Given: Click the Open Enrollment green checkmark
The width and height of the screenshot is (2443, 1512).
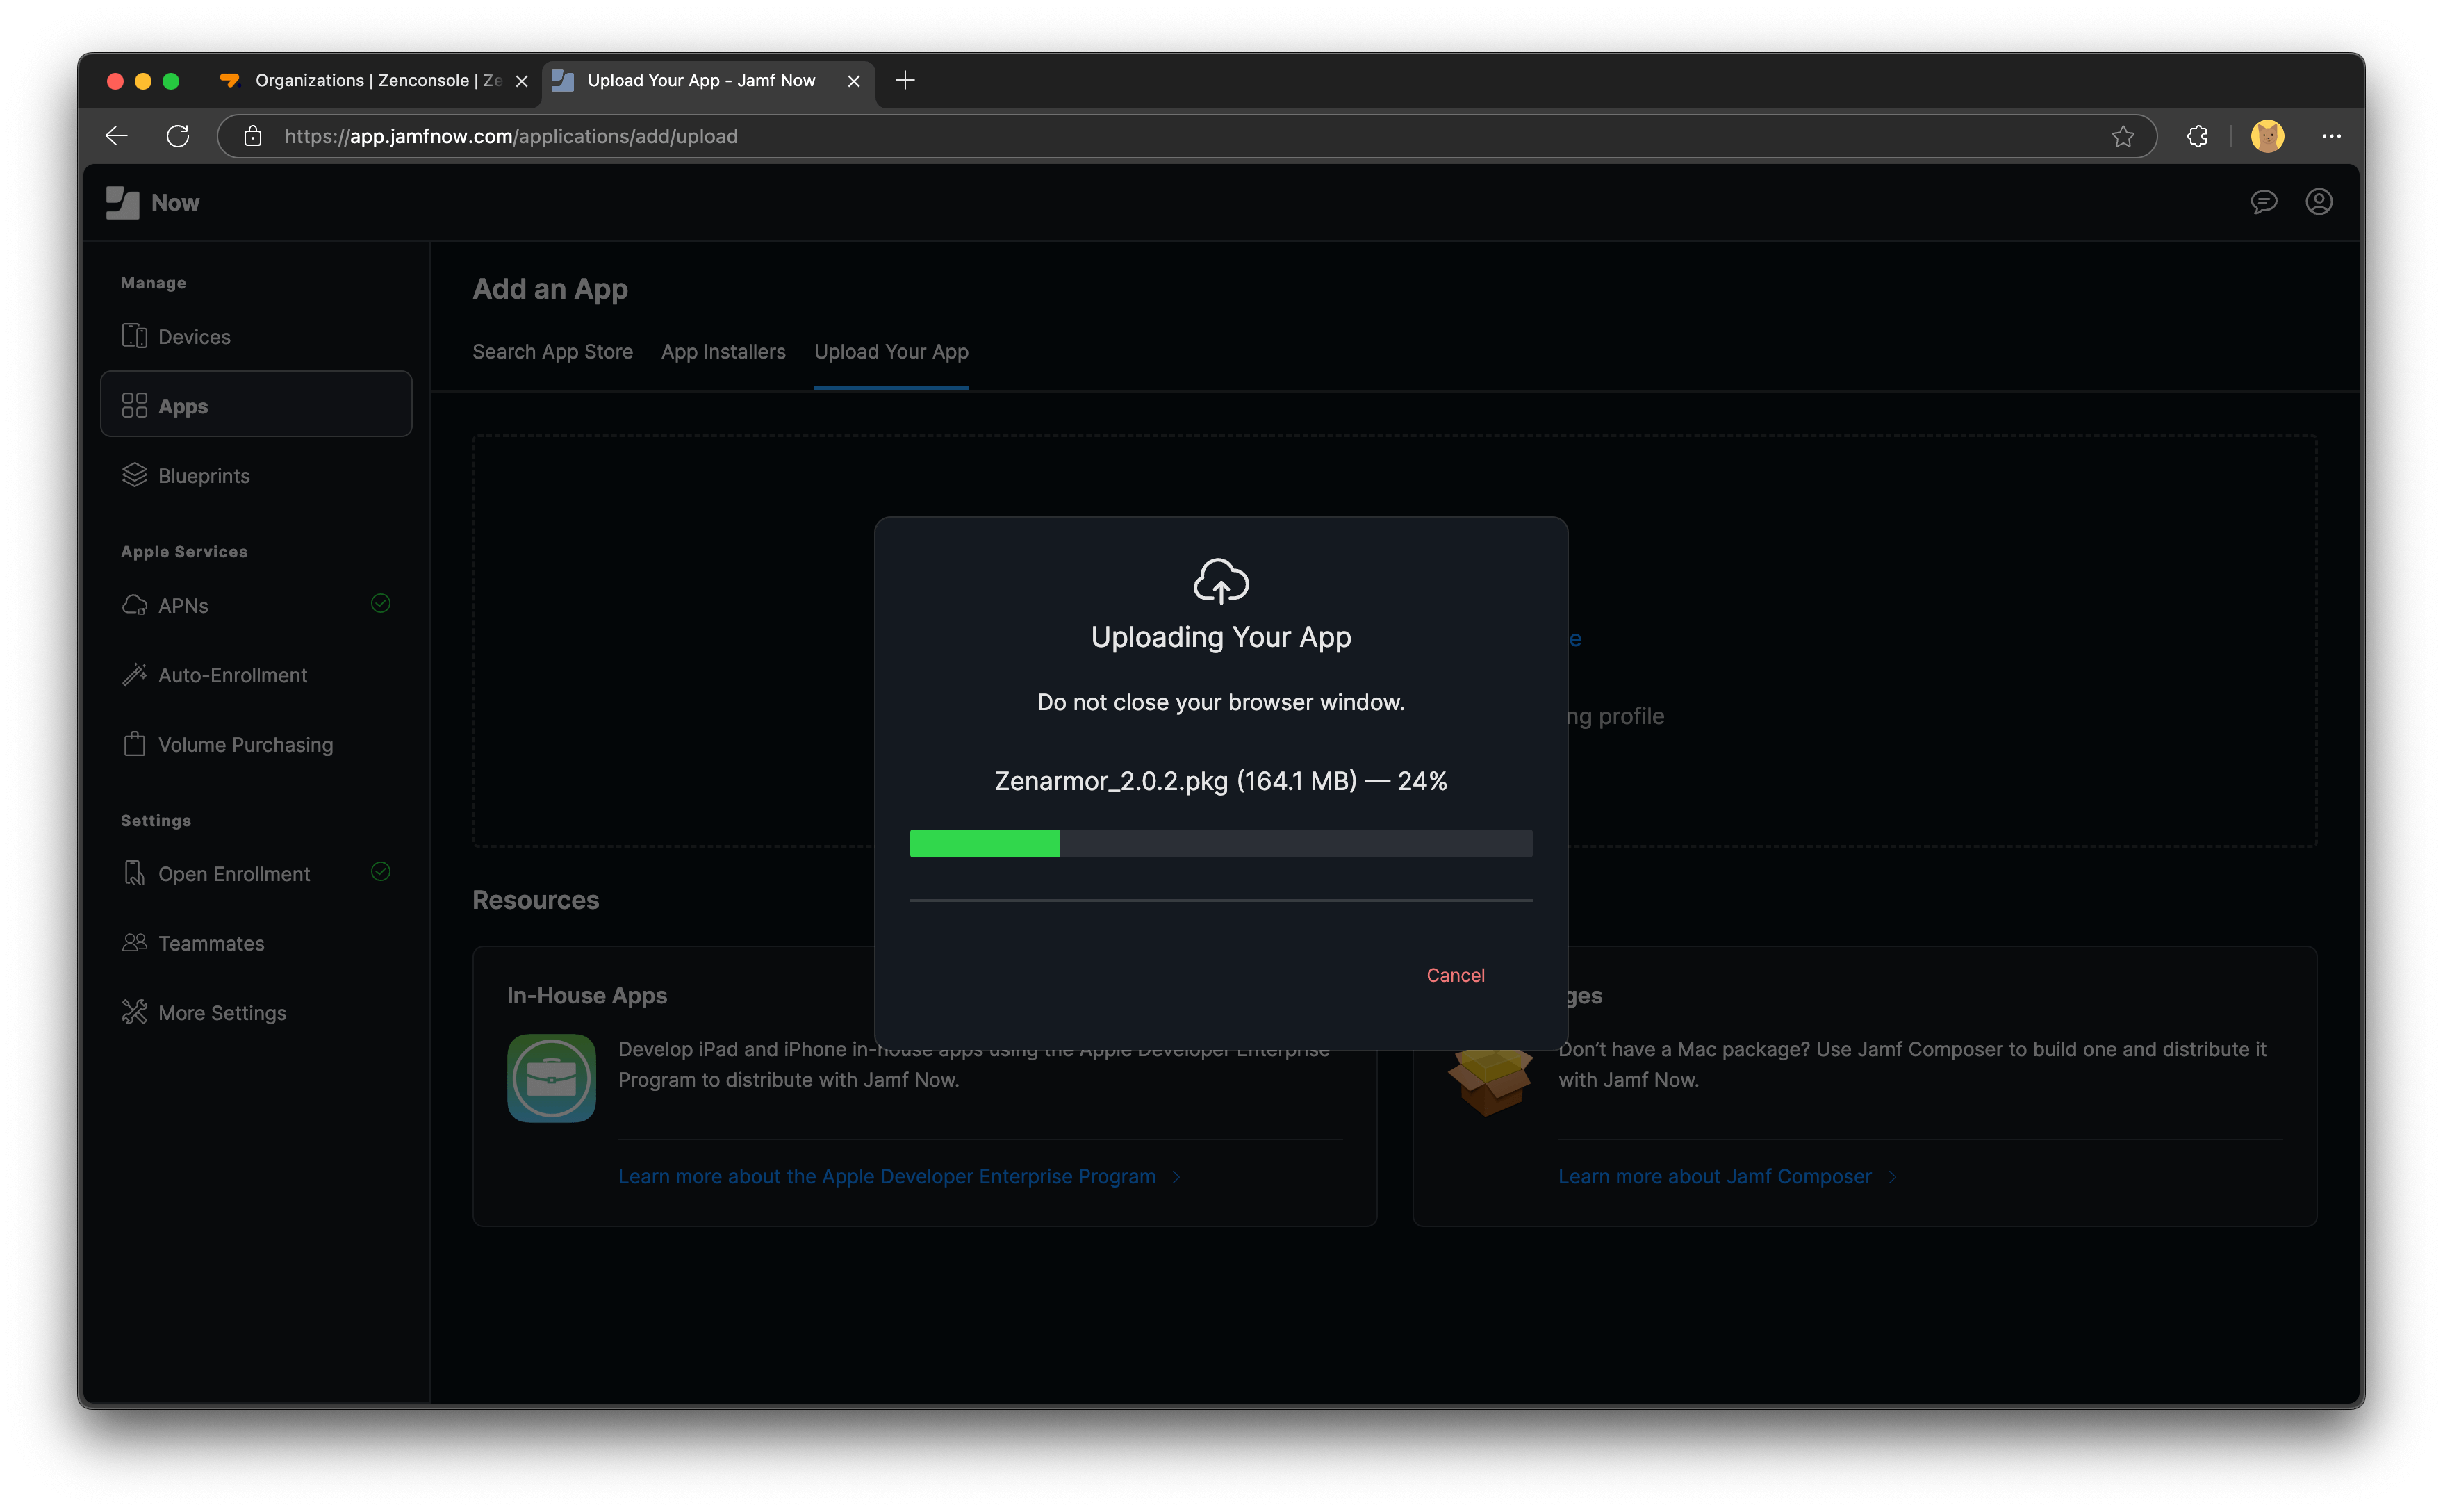Looking at the screenshot, I should click(381, 872).
